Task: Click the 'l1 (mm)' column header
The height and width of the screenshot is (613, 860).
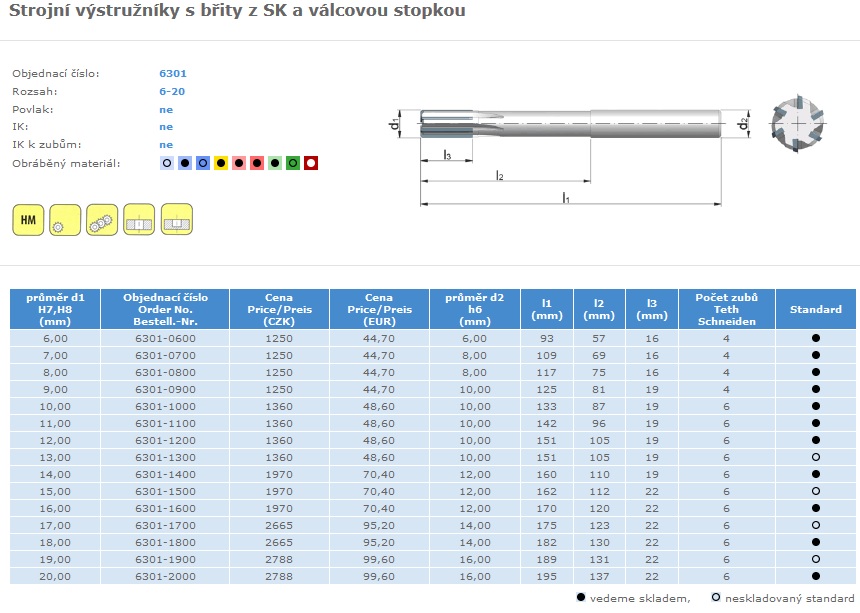Action: pos(547,309)
